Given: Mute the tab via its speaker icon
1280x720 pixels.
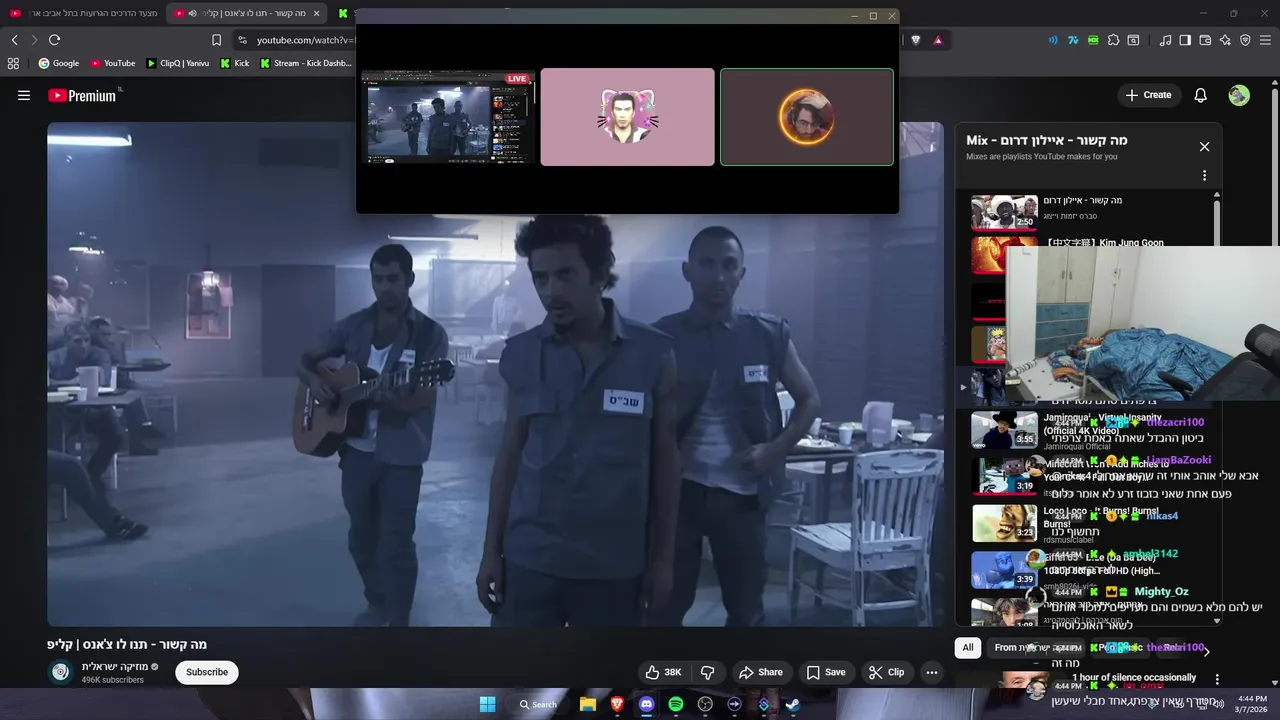Looking at the screenshot, I should [x=192, y=13].
